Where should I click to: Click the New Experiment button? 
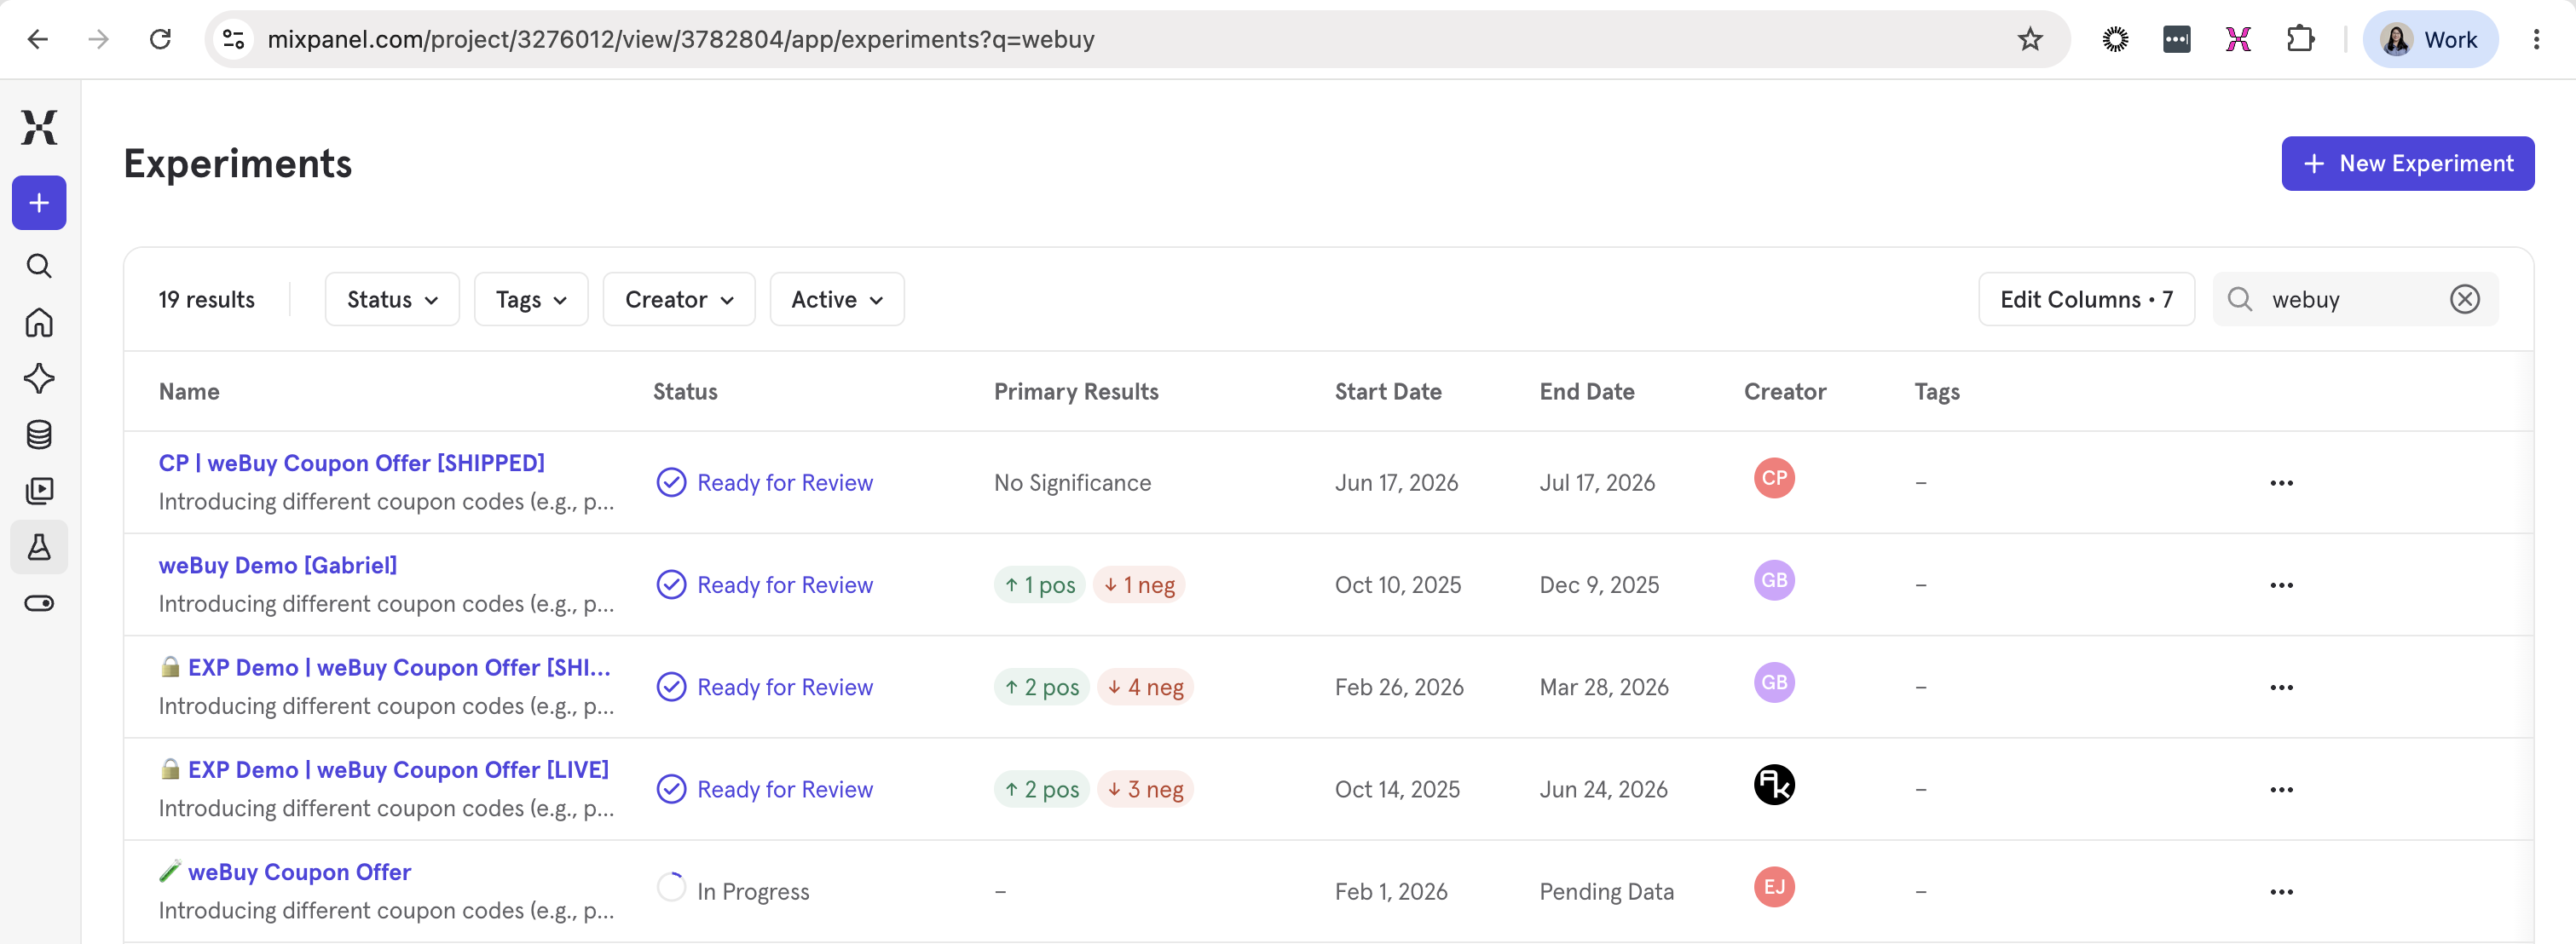tap(2407, 163)
